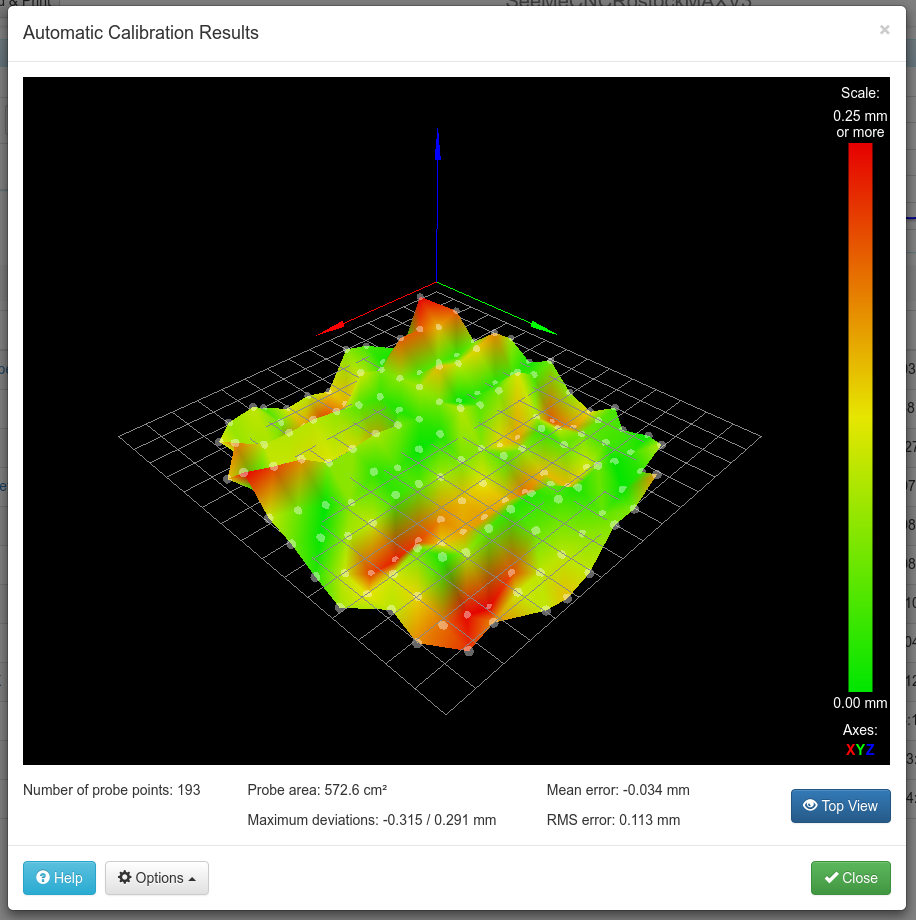Screen dimensions: 916x920
Task: Click the red X letter in Axes legend
Action: tap(850, 750)
